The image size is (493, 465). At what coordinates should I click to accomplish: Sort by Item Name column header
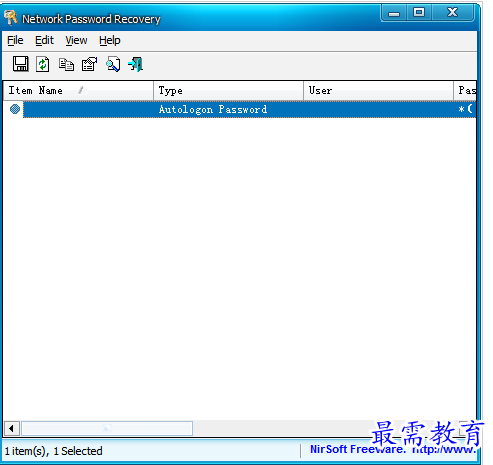[78, 90]
